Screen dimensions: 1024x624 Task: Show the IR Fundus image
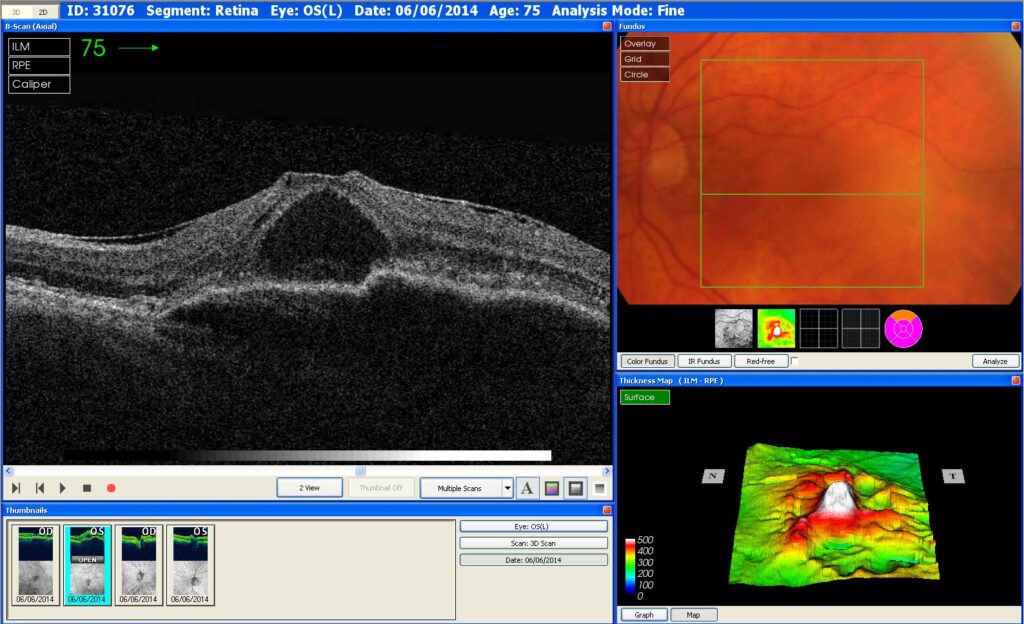[704, 361]
